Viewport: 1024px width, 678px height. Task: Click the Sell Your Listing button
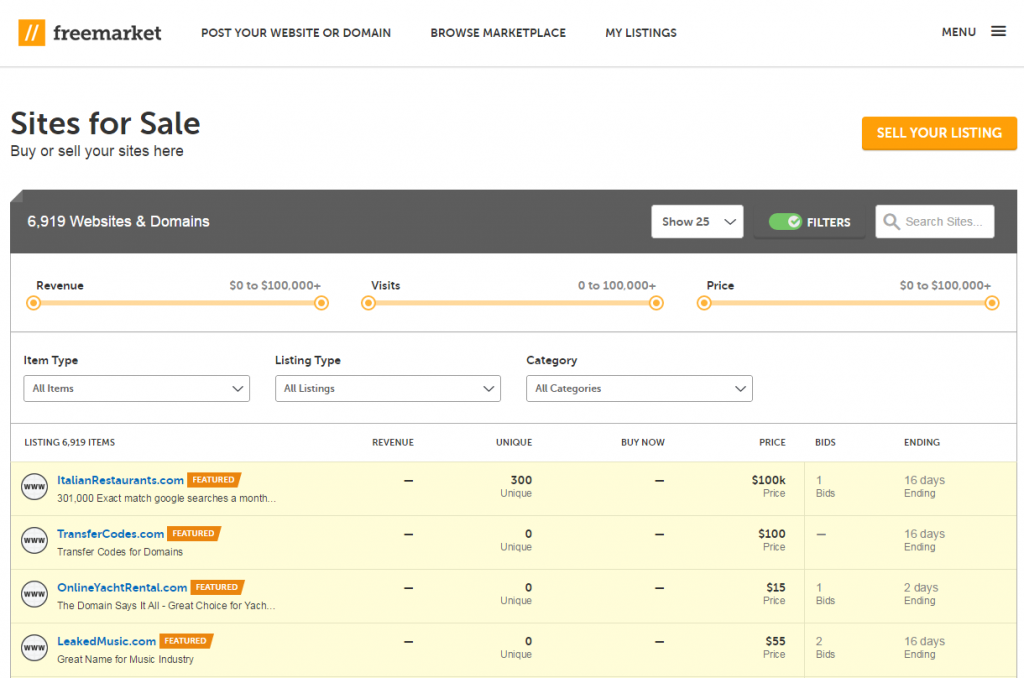coord(939,133)
